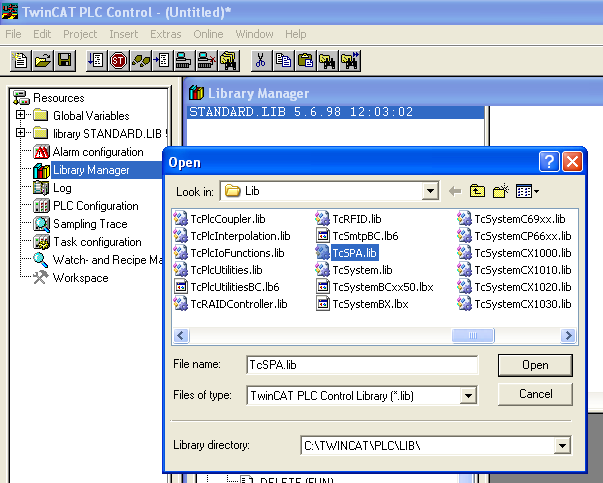Select Task configuration in Resources tree
Screen dimensions: 603x483
97,242
